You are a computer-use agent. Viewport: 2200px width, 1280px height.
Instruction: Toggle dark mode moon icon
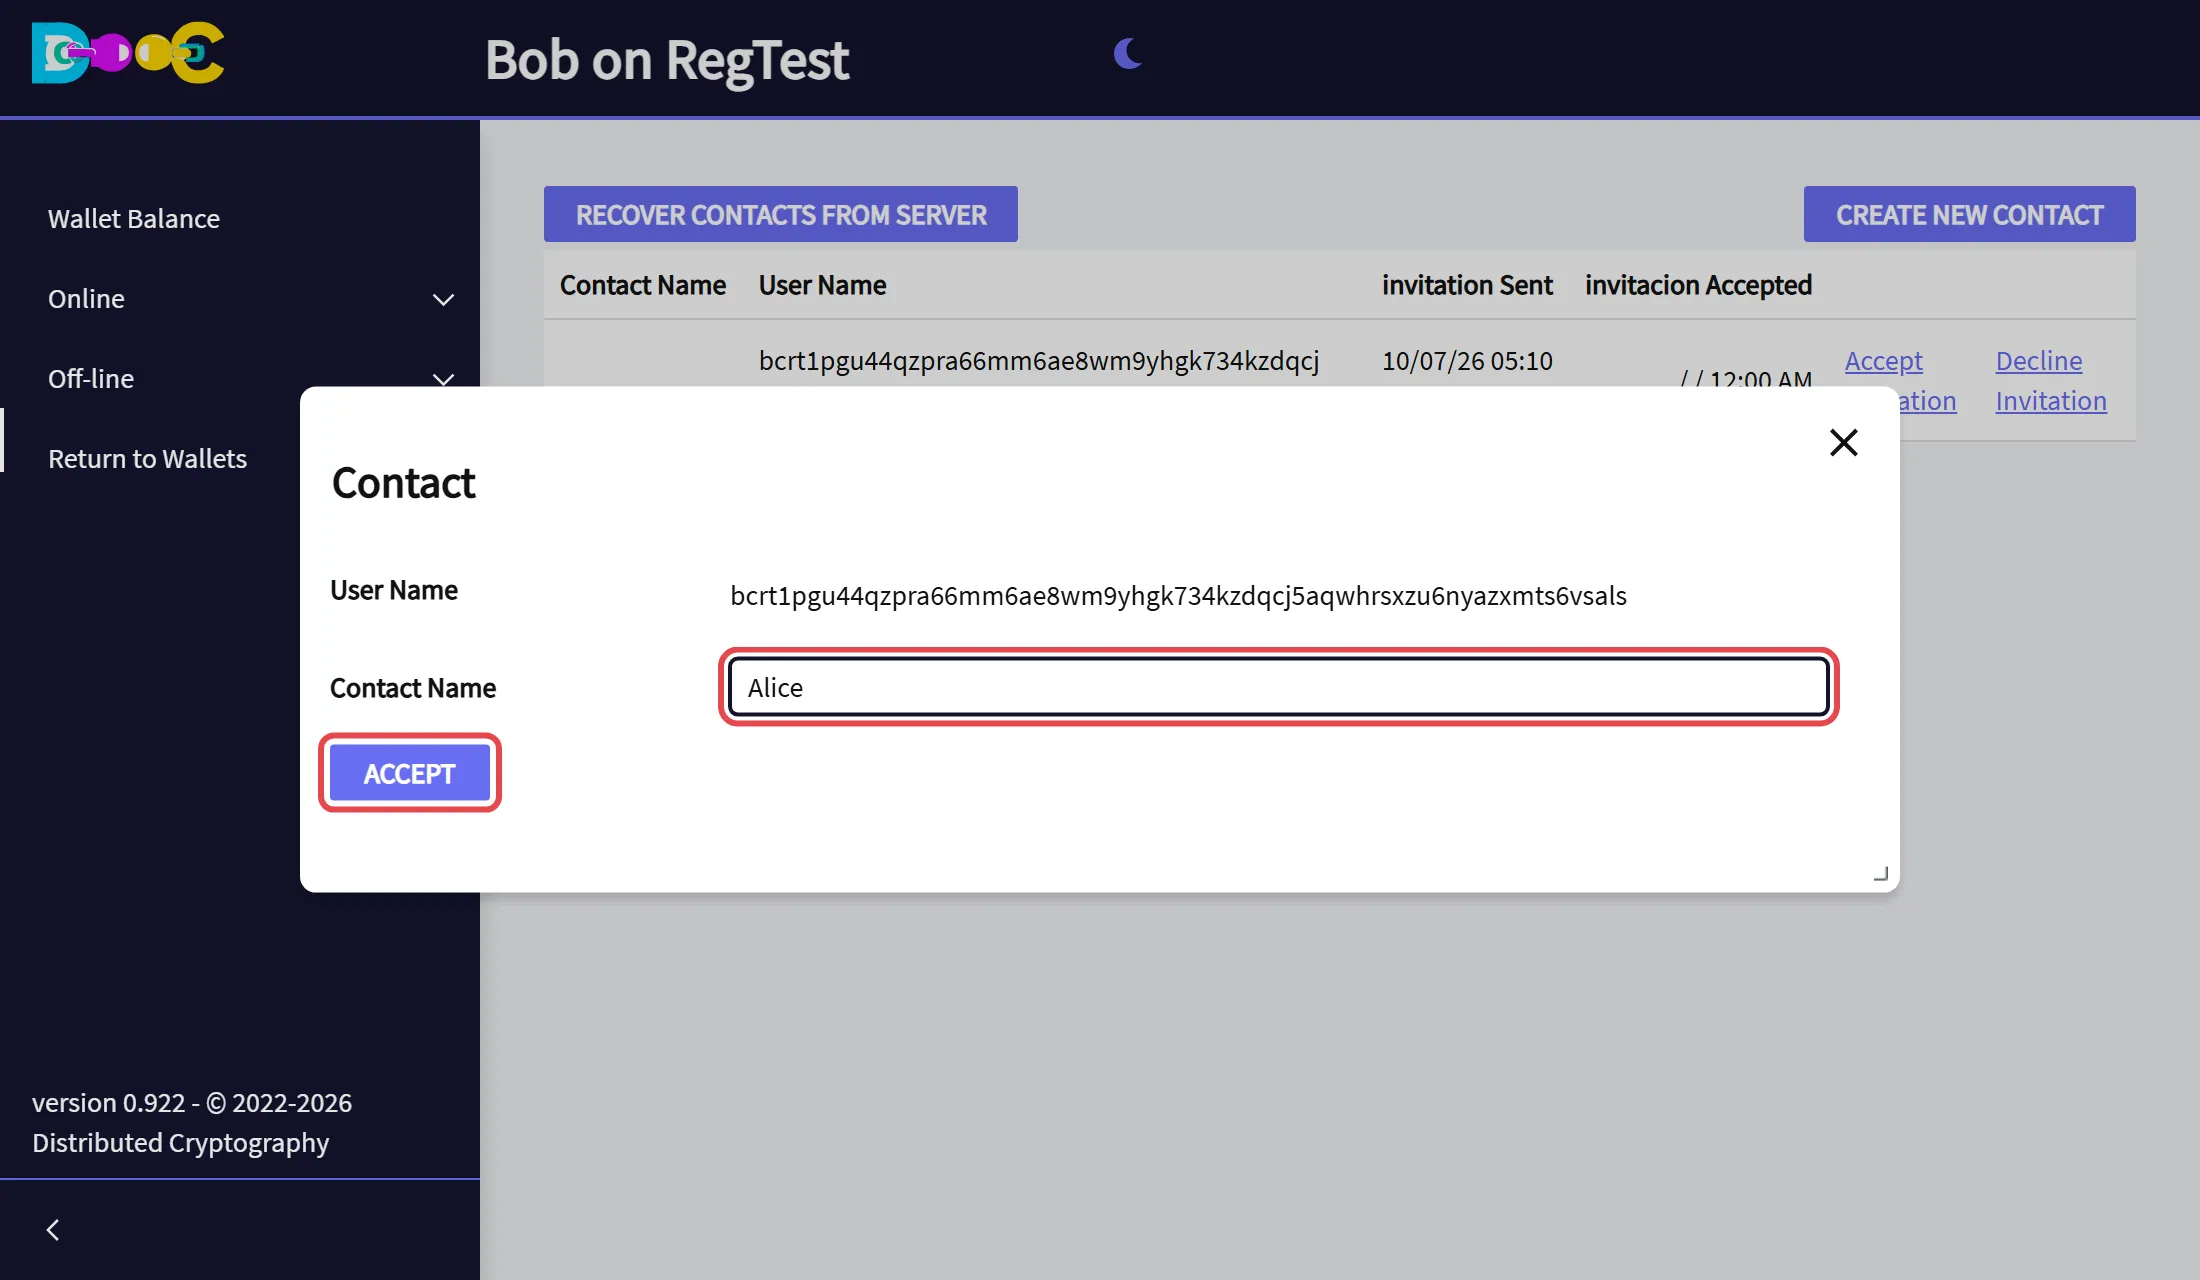[x=1127, y=53]
